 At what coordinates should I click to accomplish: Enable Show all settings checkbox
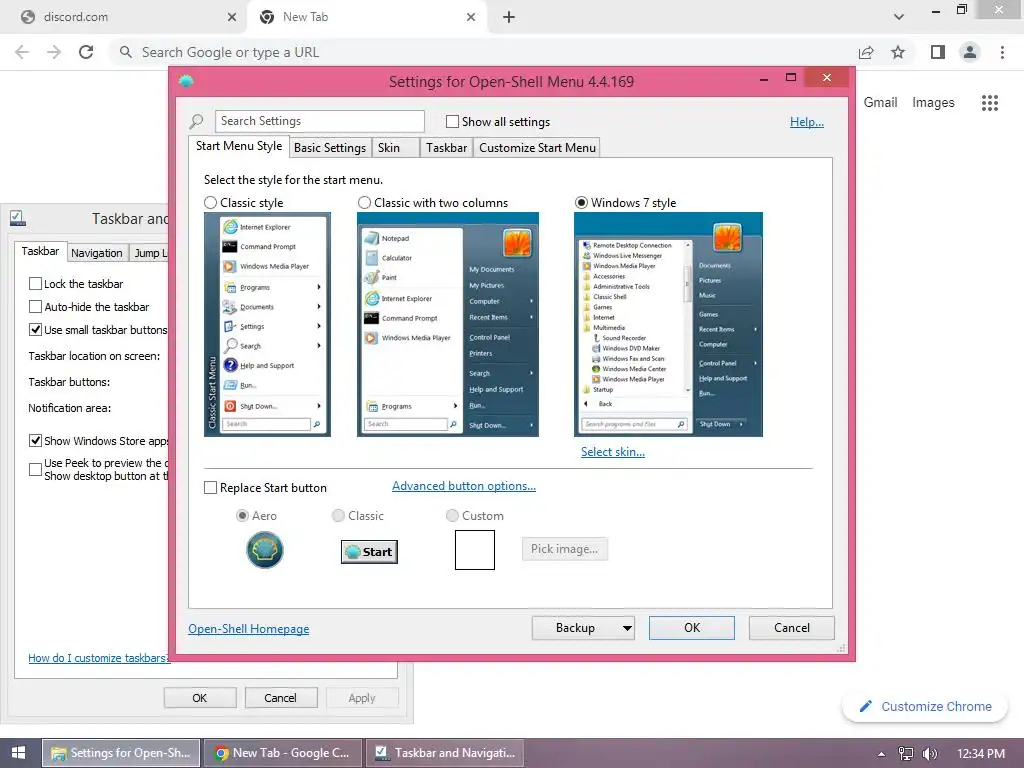tap(452, 121)
